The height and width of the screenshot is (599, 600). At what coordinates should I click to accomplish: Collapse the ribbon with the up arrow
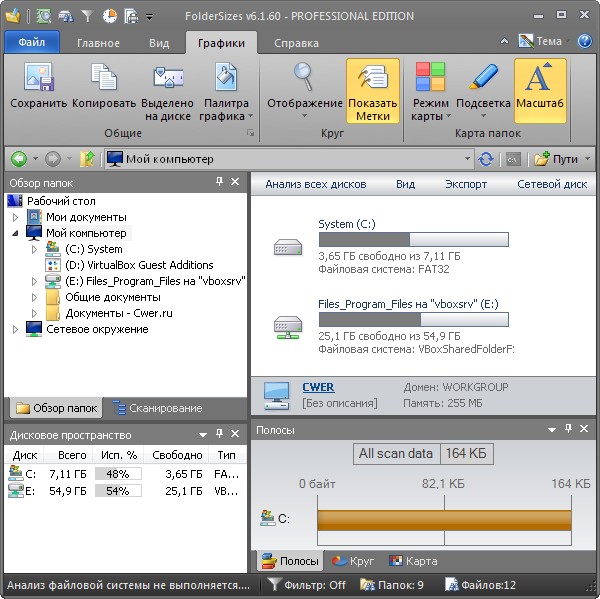(x=504, y=41)
